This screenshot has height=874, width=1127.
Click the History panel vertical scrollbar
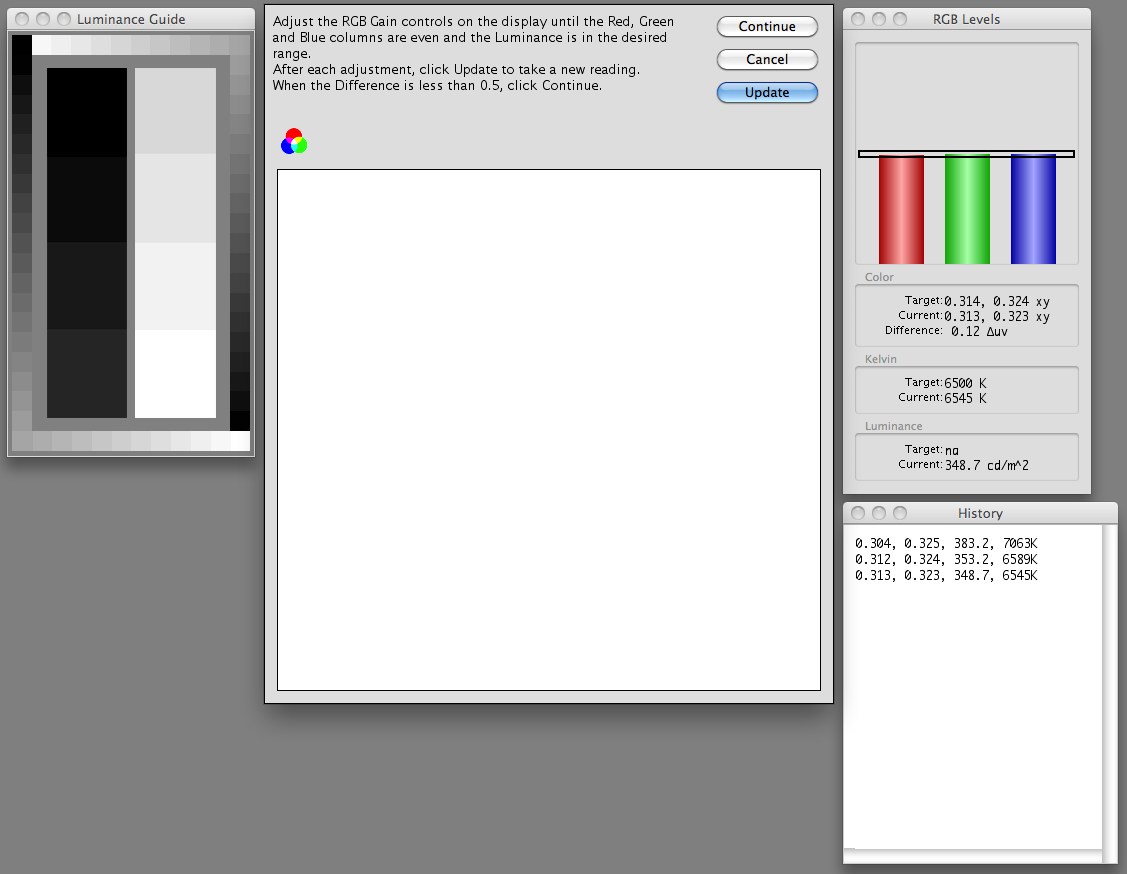(x=1109, y=690)
